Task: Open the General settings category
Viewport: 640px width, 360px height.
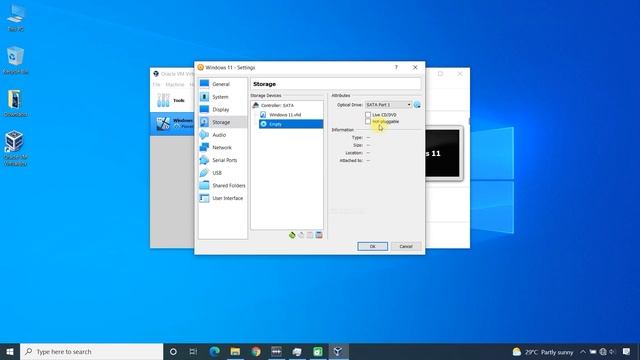Action: coord(222,84)
